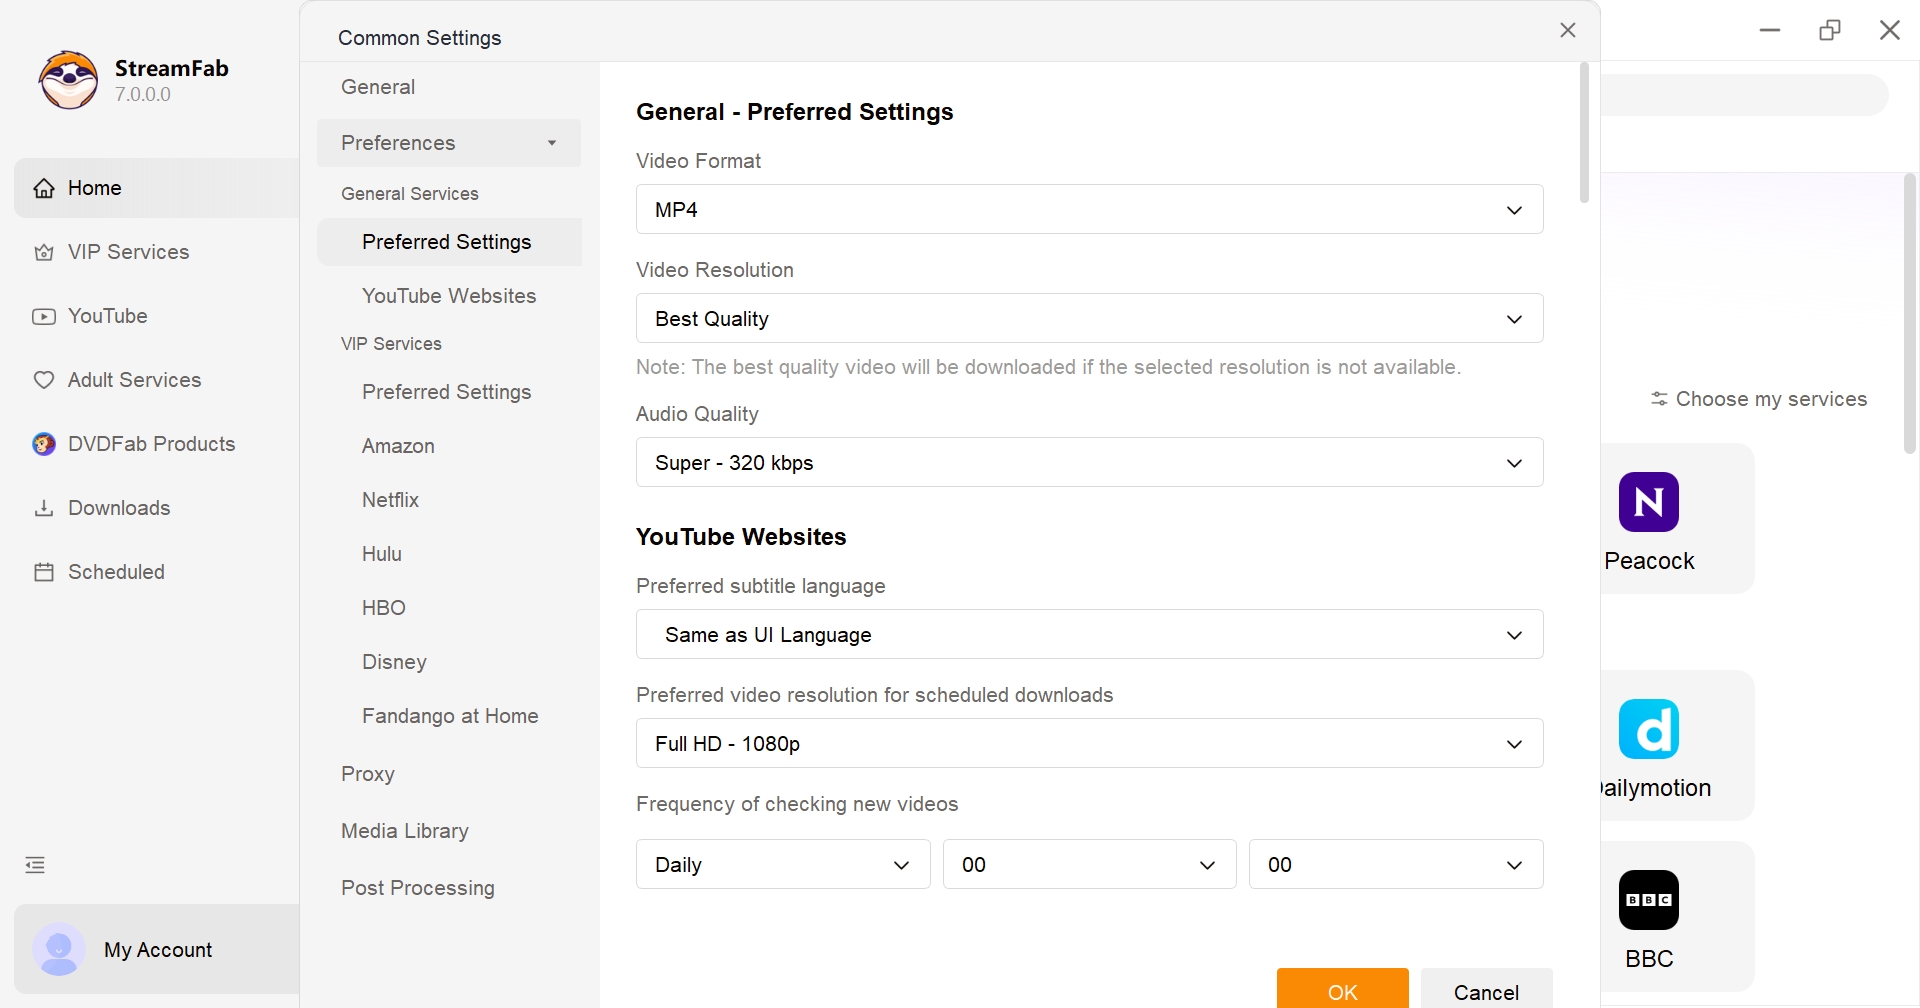Open the Home section in sidebar
The width and height of the screenshot is (1920, 1008).
click(92, 188)
